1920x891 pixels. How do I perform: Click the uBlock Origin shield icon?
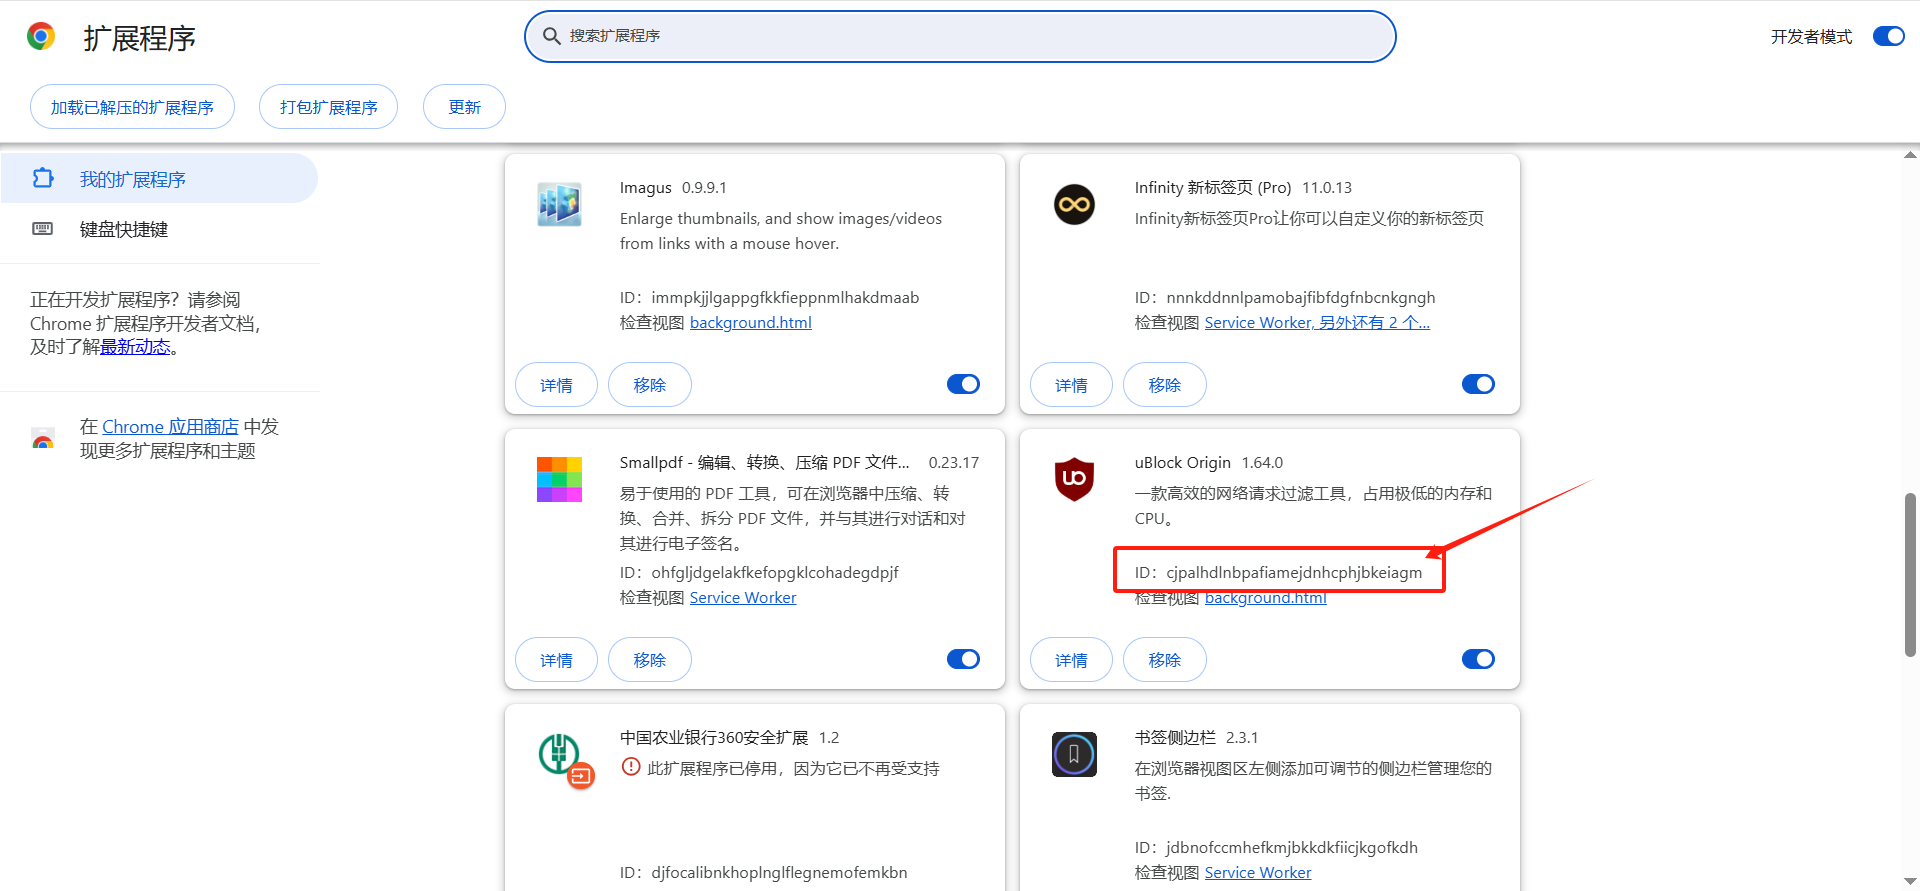1074,480
